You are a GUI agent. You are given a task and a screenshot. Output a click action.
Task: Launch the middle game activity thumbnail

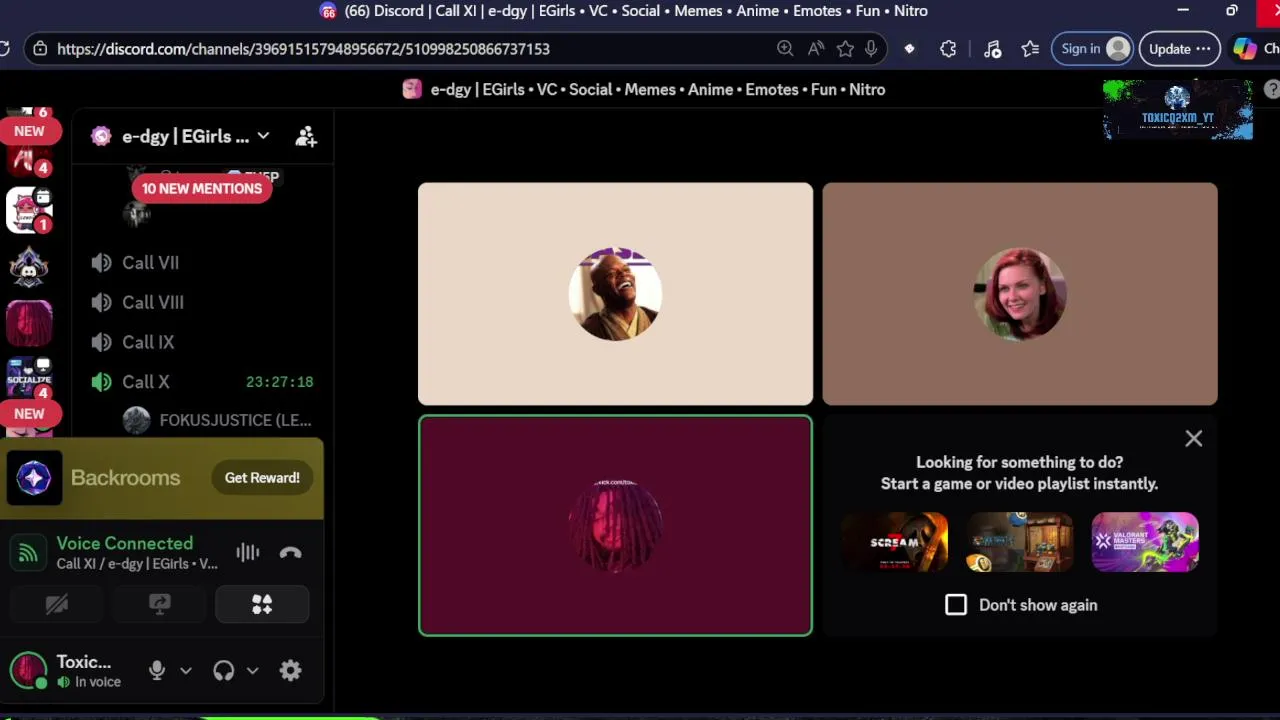pyautogui.click(x=1019, y=542)
